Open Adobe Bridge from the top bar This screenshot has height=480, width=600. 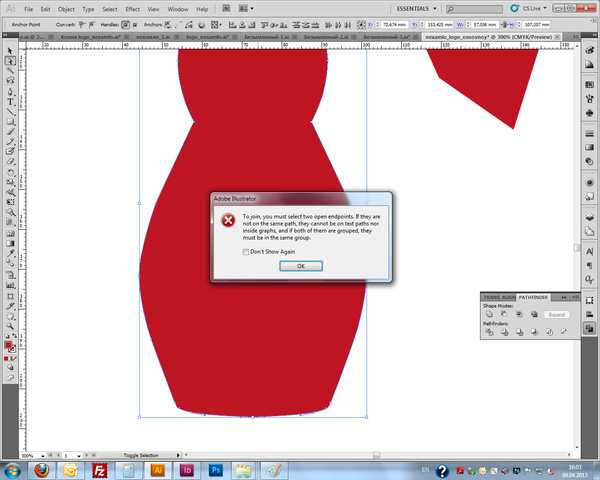(x=226, y=8)
